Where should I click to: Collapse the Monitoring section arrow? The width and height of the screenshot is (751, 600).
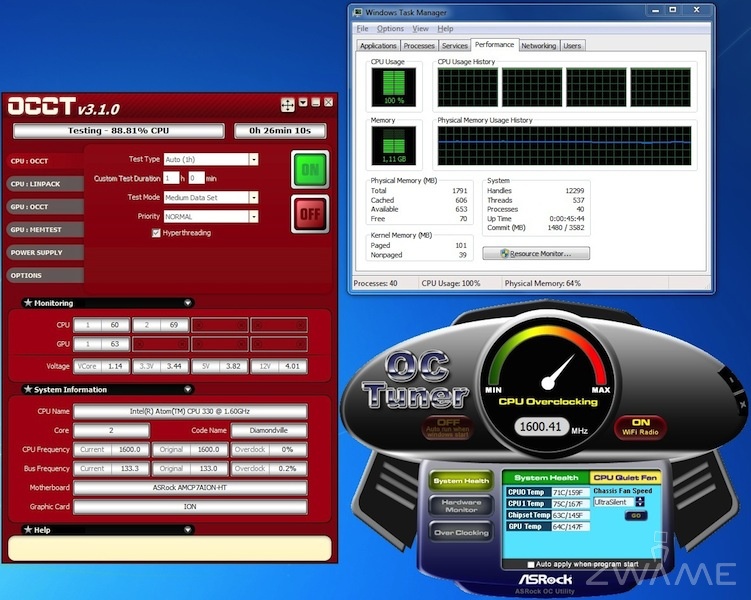coord(188,303)
